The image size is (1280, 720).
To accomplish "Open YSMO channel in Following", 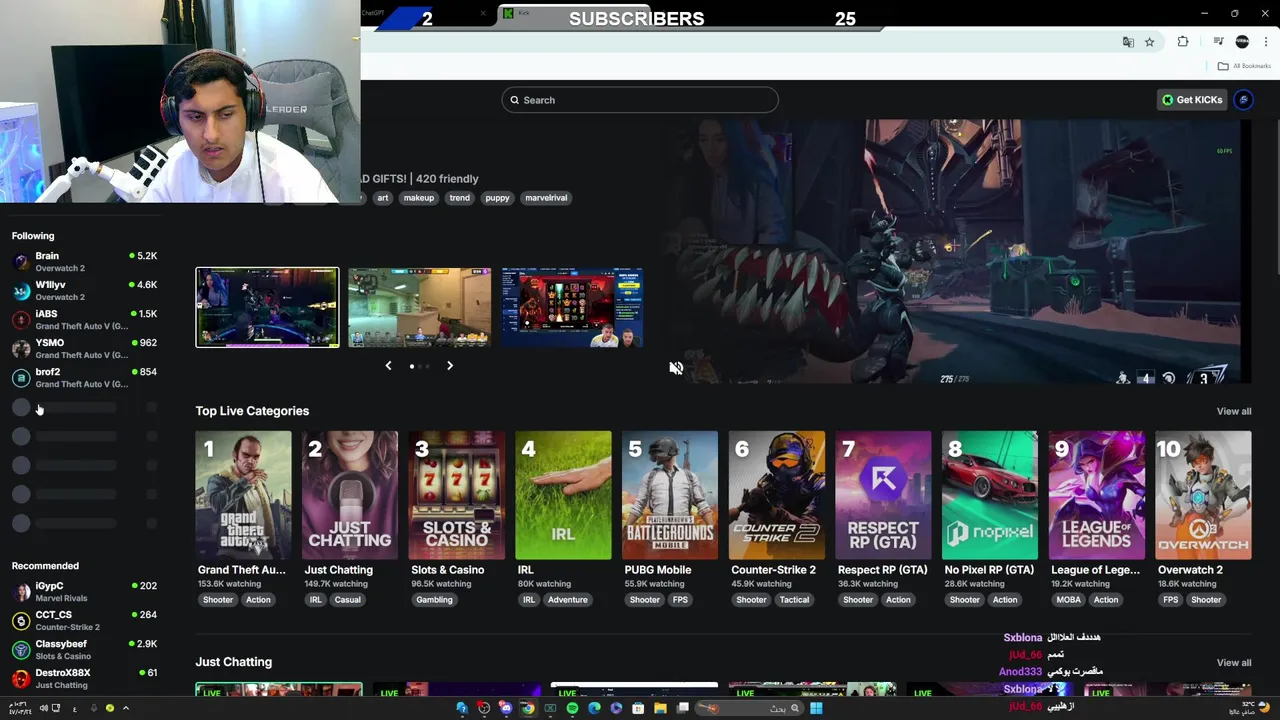I will point(84,348).
